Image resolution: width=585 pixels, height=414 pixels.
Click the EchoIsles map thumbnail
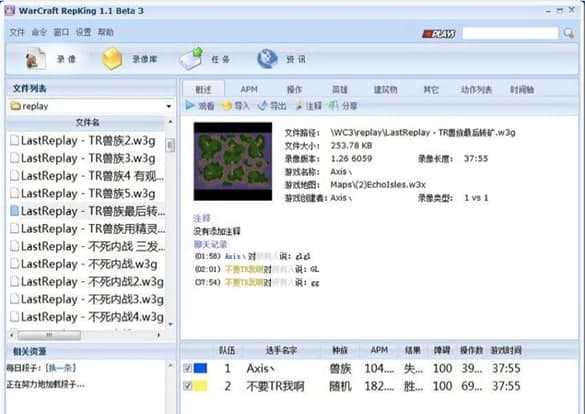coord(233,161)
